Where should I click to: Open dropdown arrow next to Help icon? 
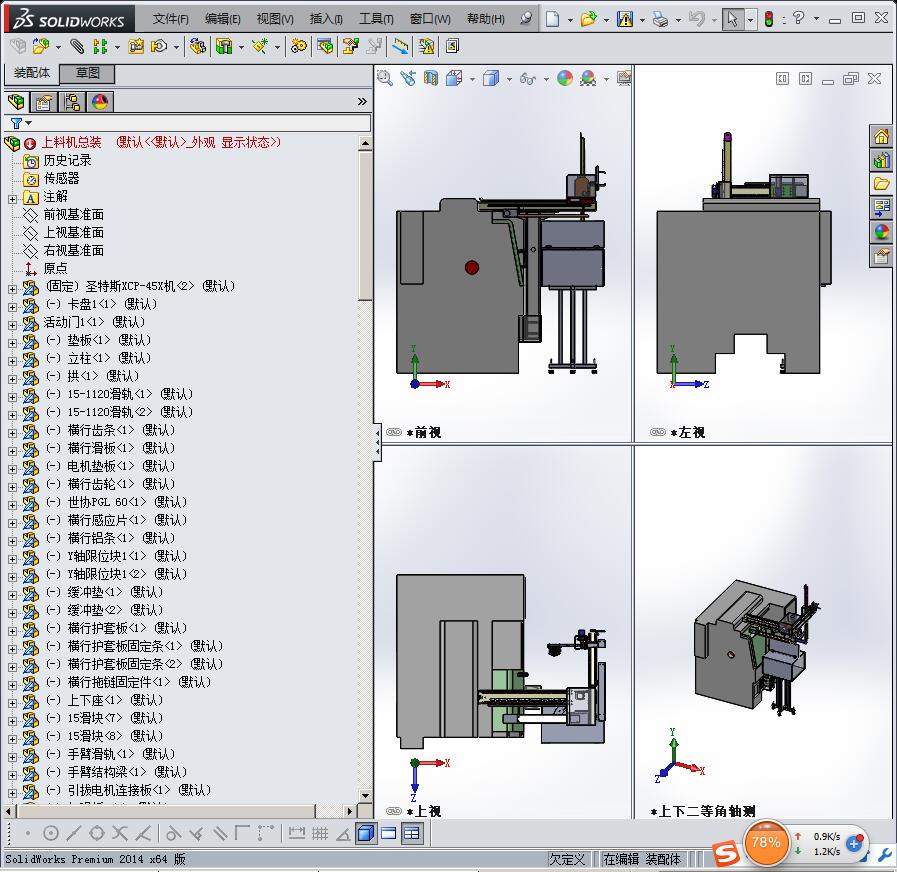point(816,19)
